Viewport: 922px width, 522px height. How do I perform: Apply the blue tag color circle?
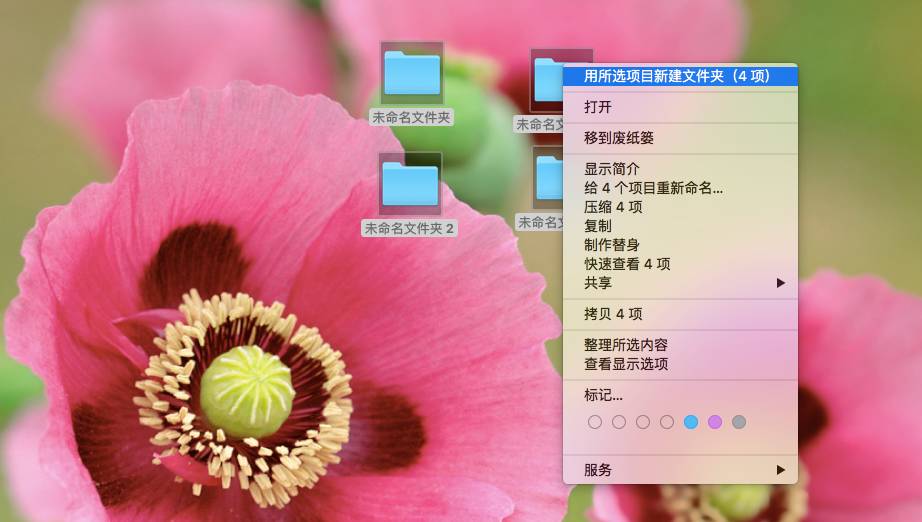[691, 421]
